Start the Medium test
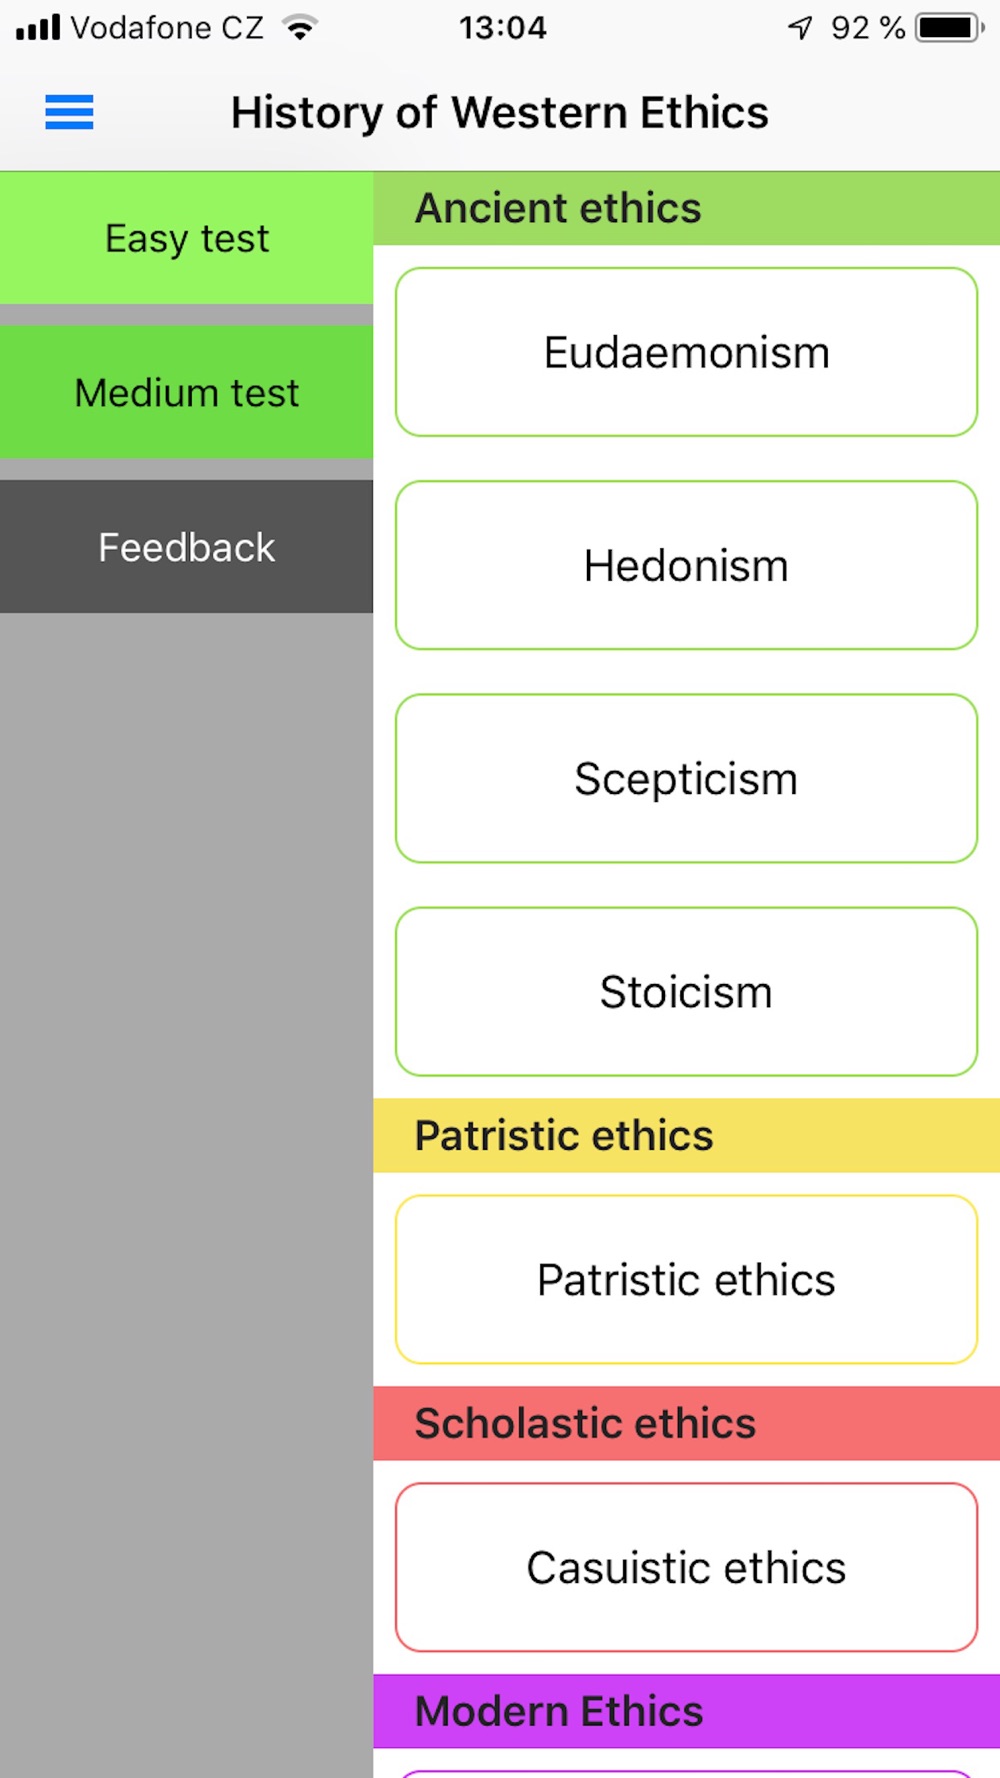Screen dimensions: 1000x1778 pyautogui.click(x=187, y=392)
